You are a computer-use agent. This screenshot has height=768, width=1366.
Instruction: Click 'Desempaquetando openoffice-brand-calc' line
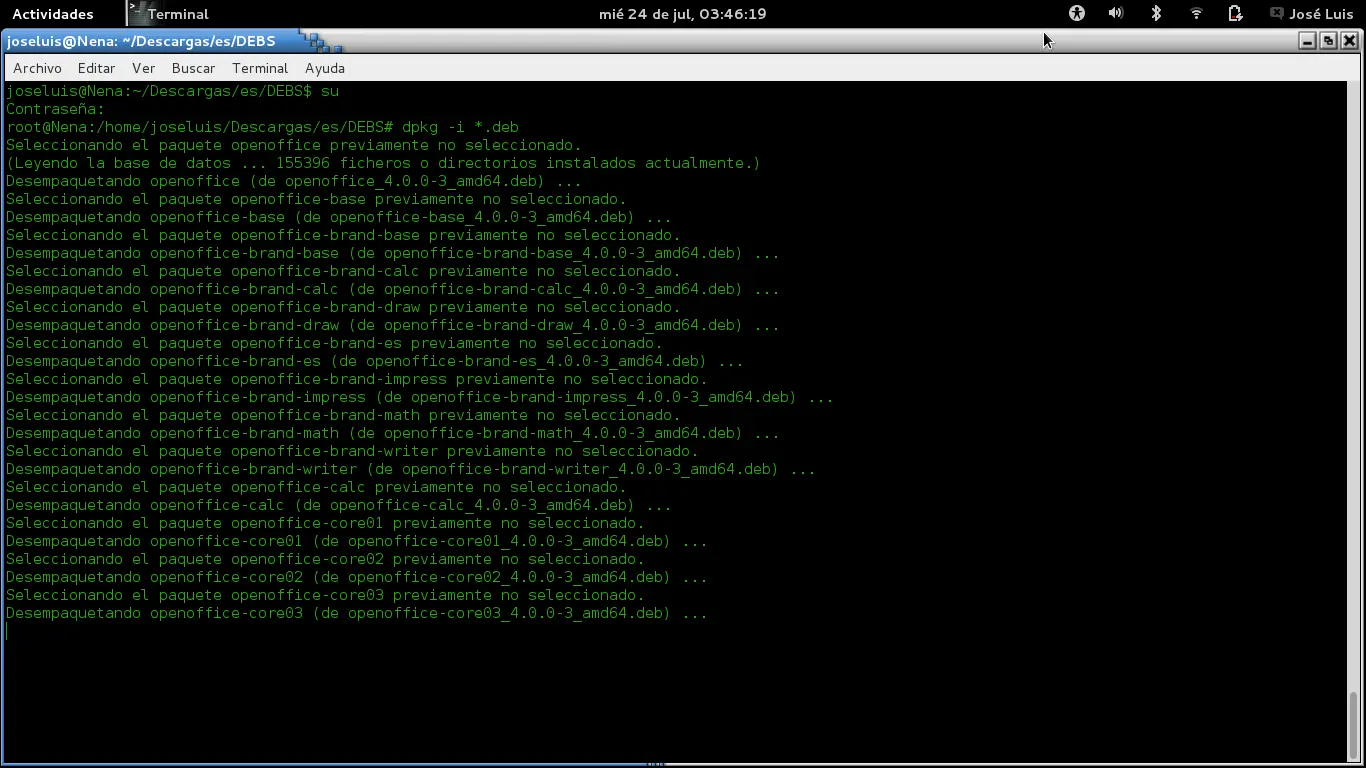[392, 289]
